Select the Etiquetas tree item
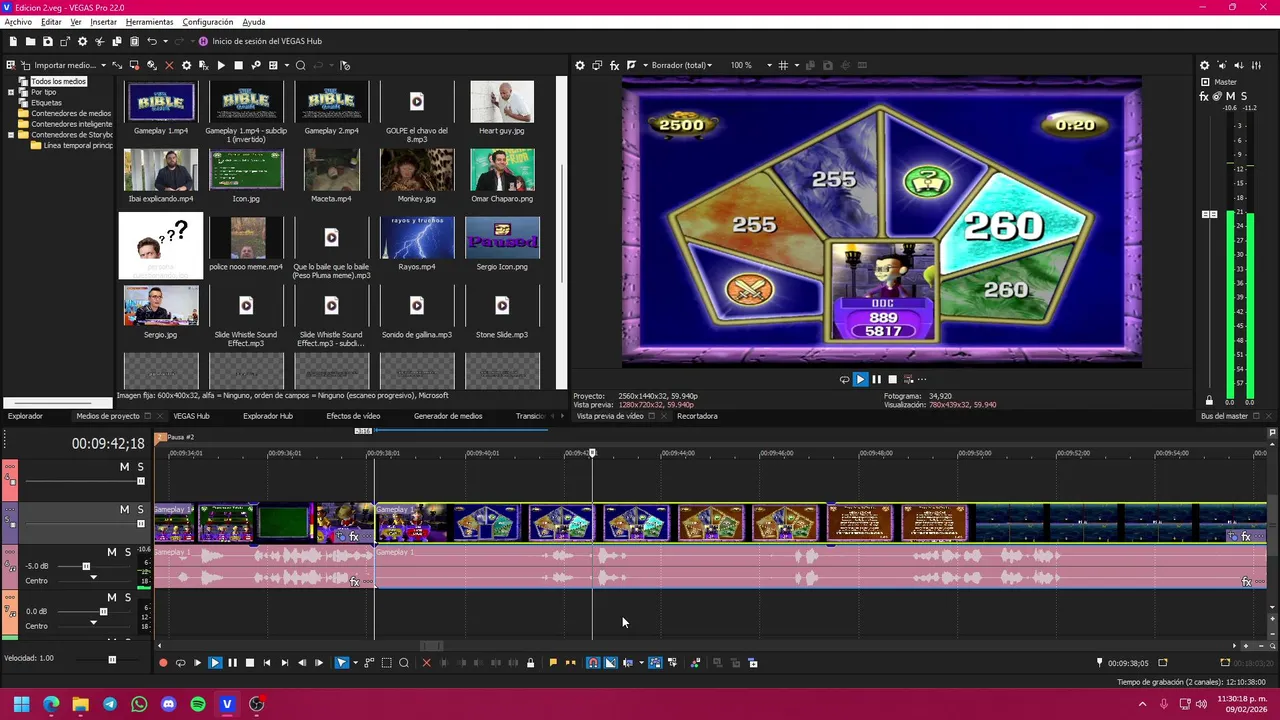The height and width of the screenshot is (720, 1280). click(46, 103)
